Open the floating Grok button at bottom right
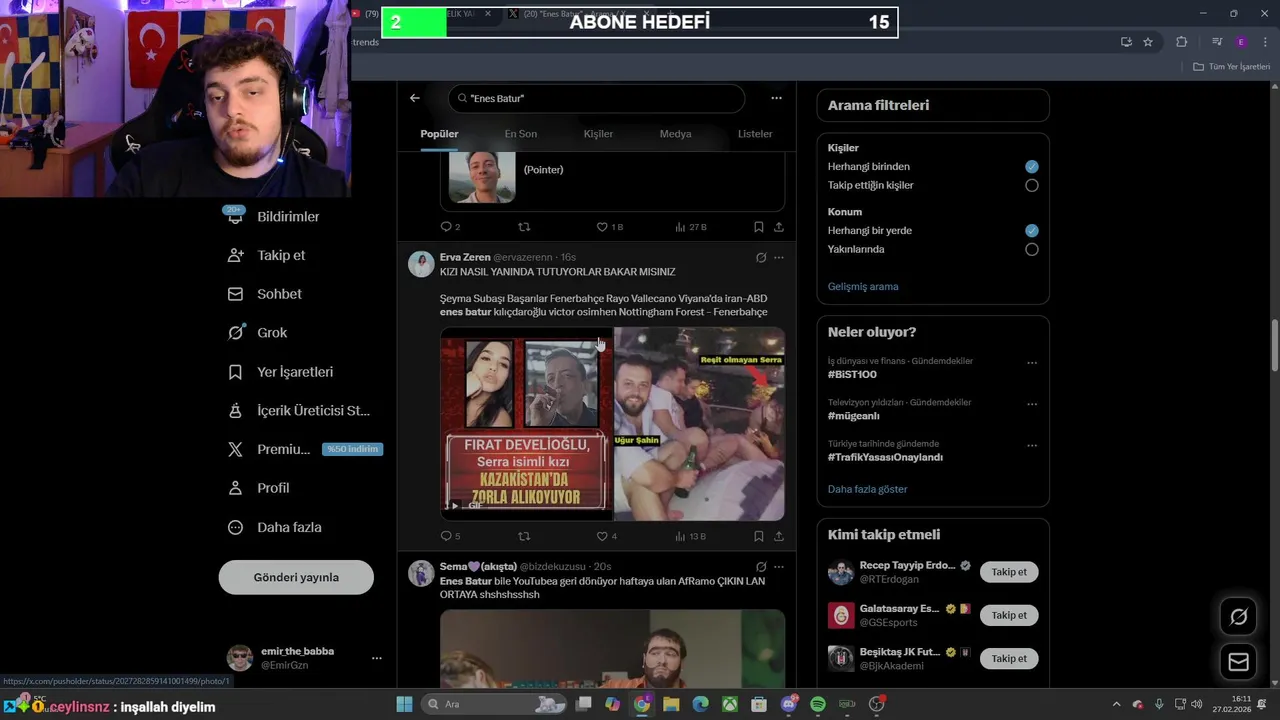 pos(1238,616)
